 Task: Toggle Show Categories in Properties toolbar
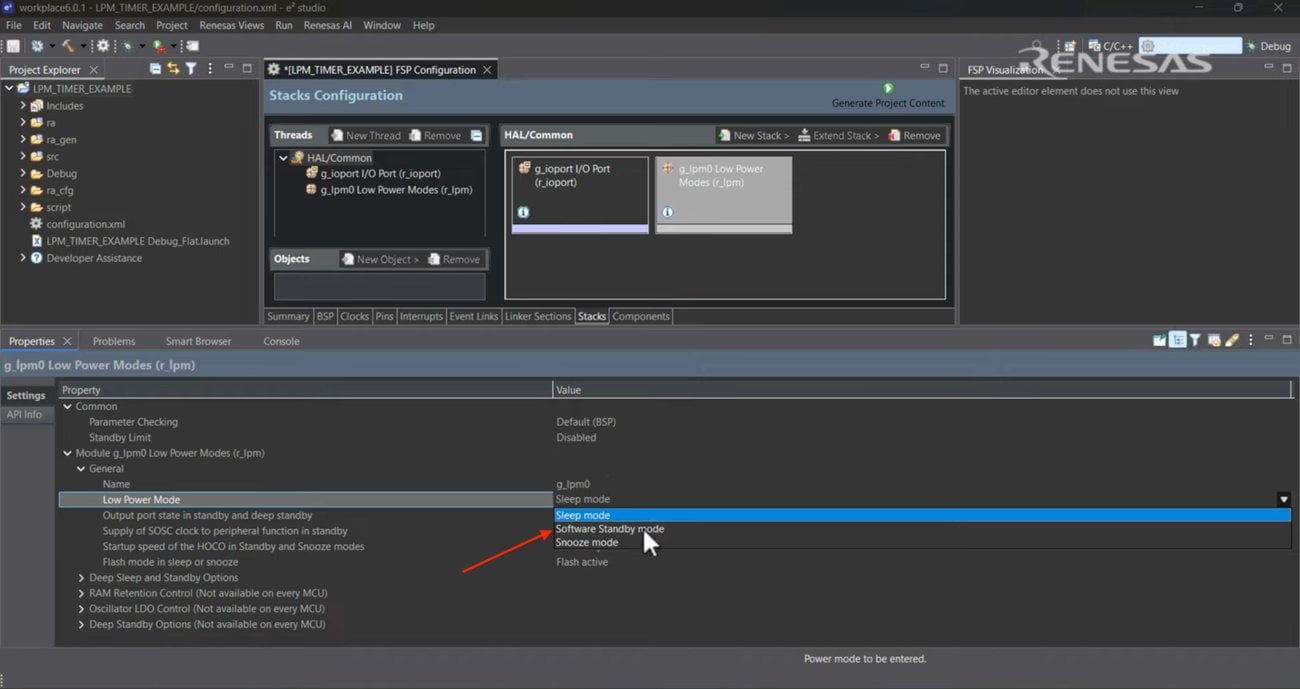(1178, 341)
